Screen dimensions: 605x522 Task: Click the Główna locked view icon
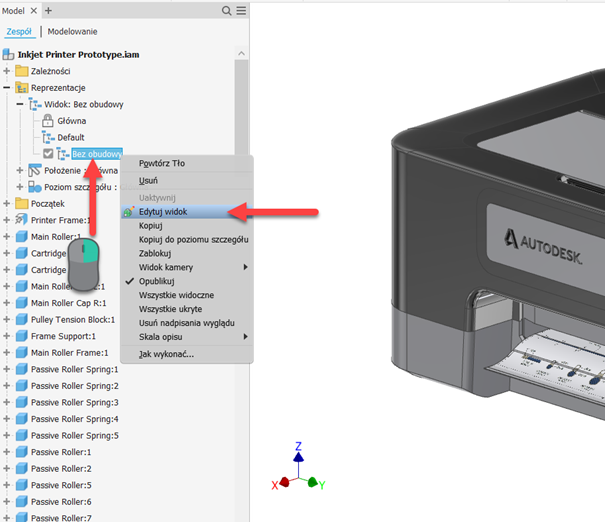(x=47, y=121)
